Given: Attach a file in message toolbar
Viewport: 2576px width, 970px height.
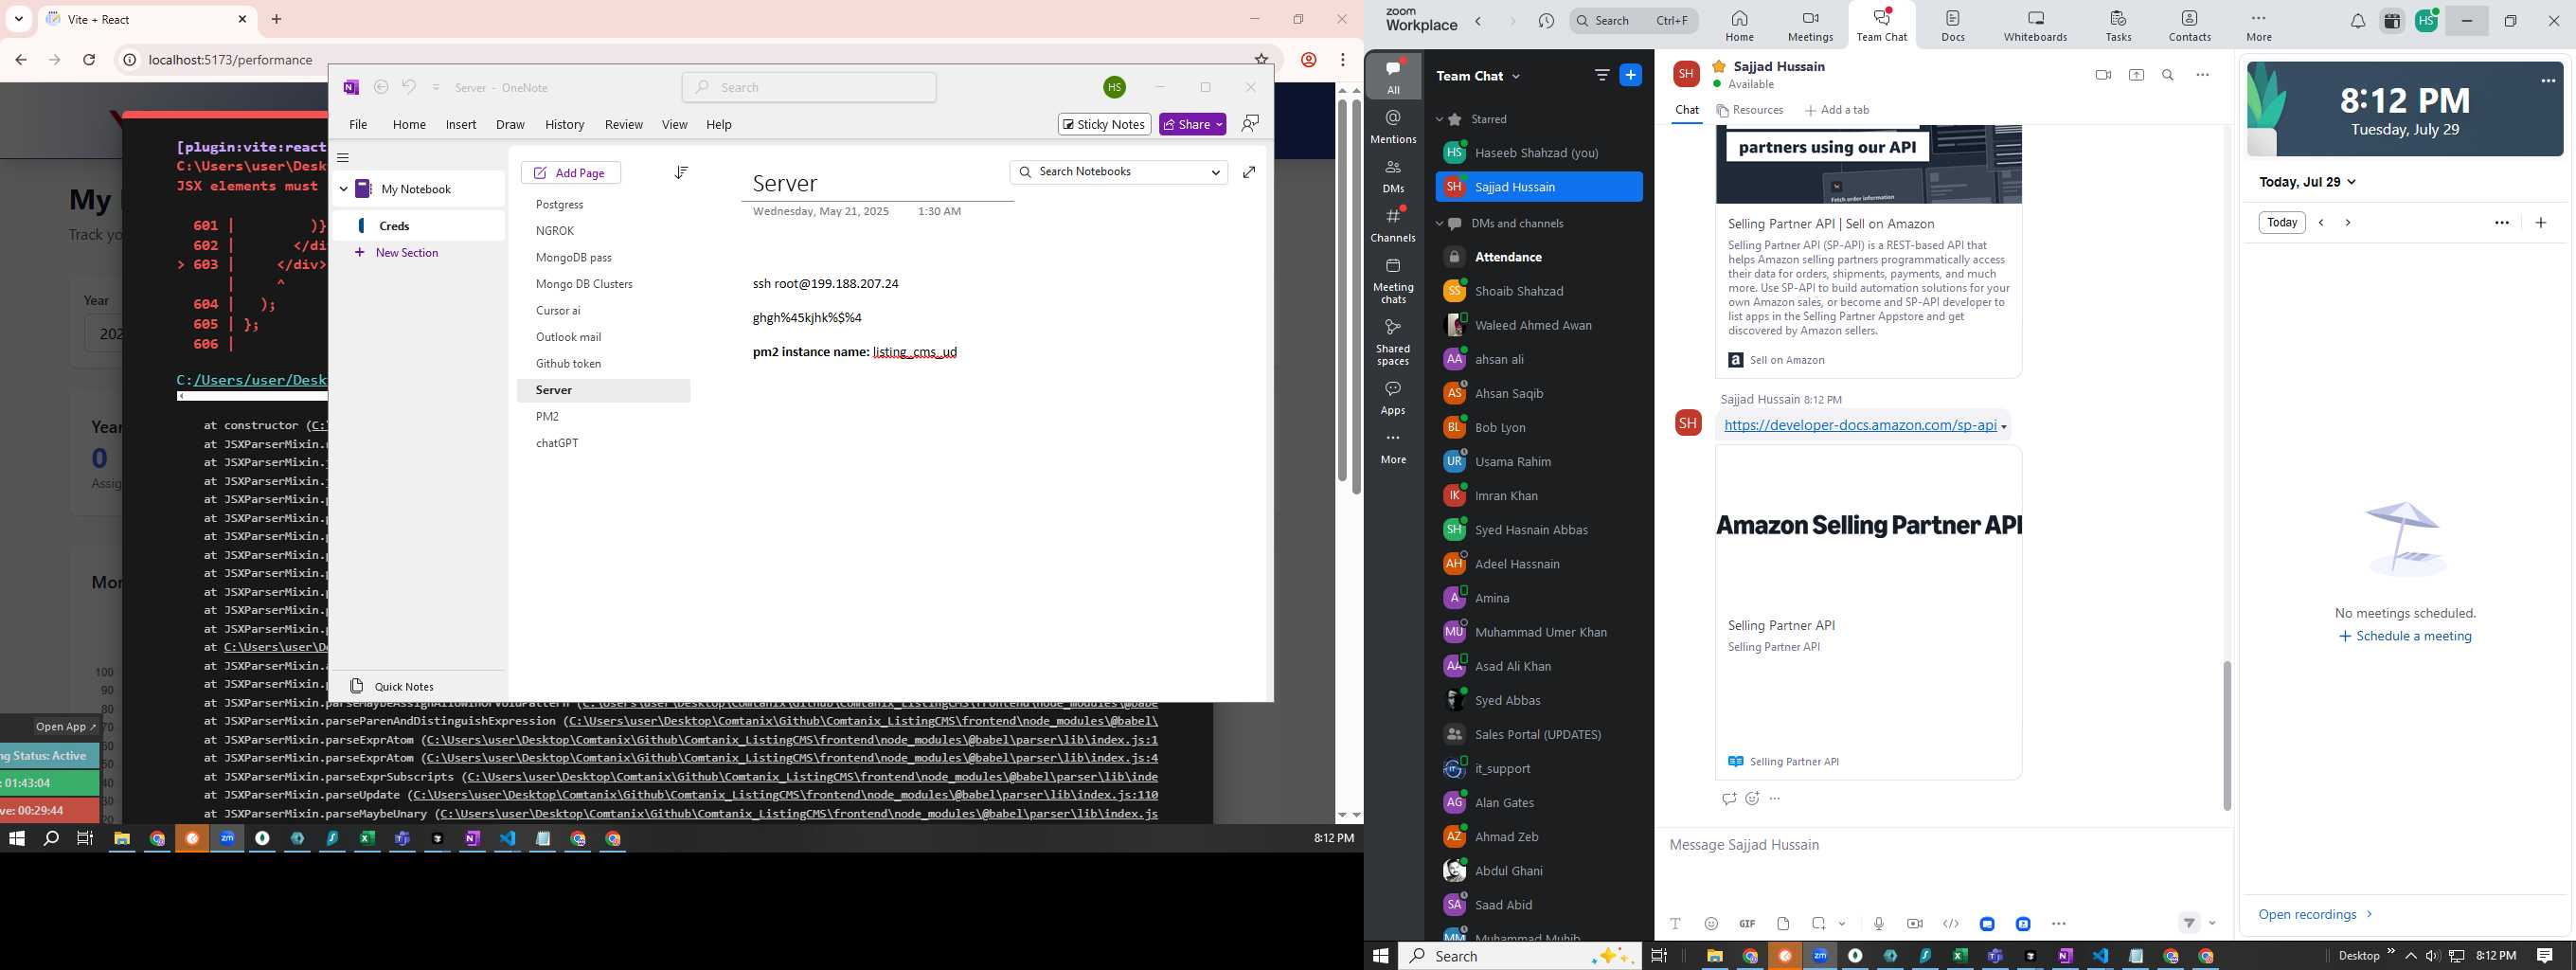Looking at the screenshot, I should (1783, 923).
